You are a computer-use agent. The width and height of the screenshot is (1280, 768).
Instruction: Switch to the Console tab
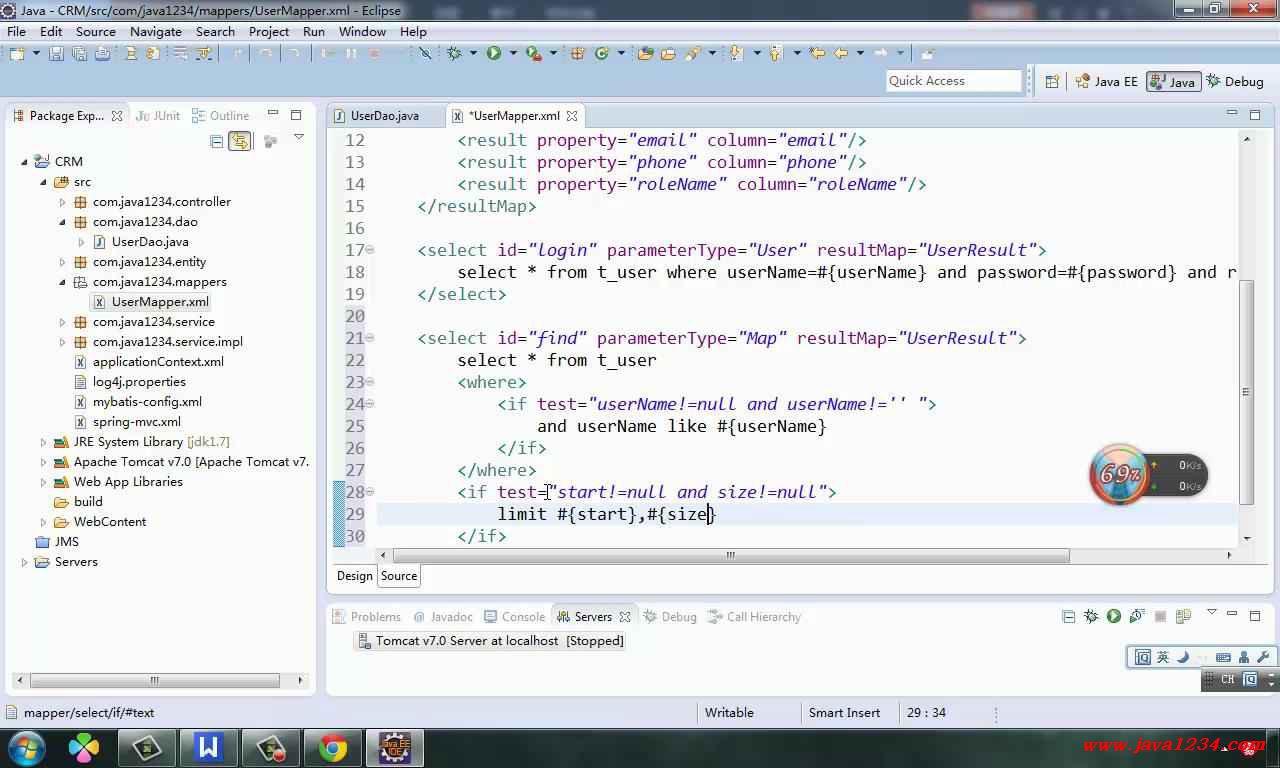pos(515,617)
